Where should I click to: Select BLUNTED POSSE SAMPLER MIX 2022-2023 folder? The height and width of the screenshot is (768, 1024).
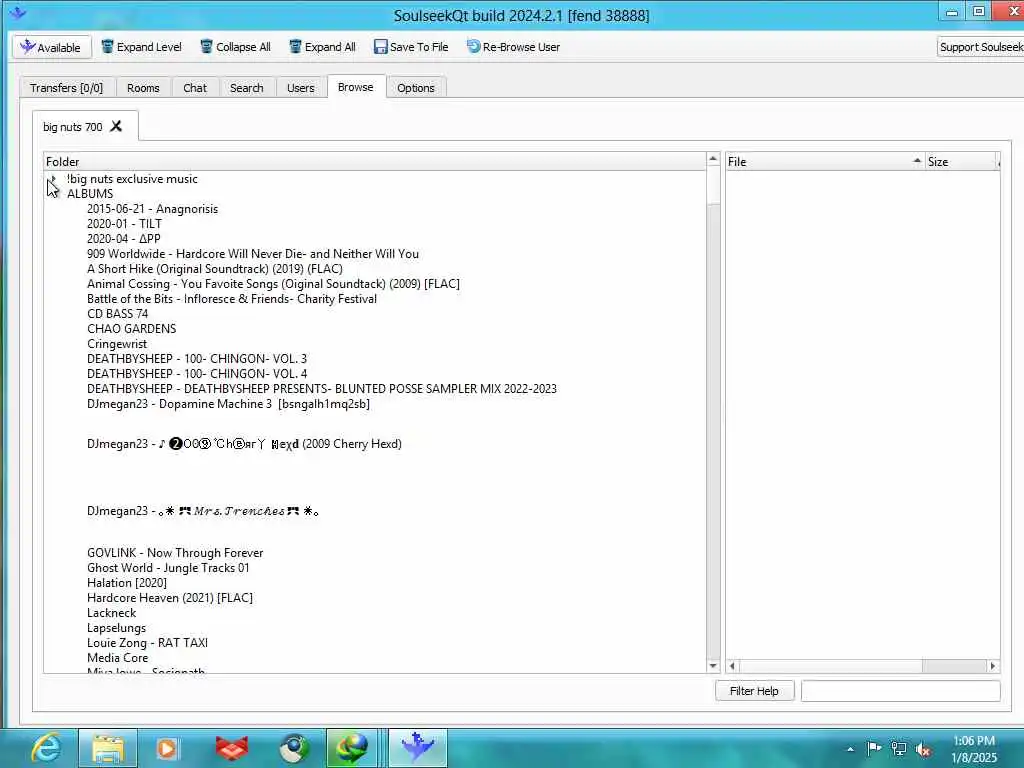[322, 389]
